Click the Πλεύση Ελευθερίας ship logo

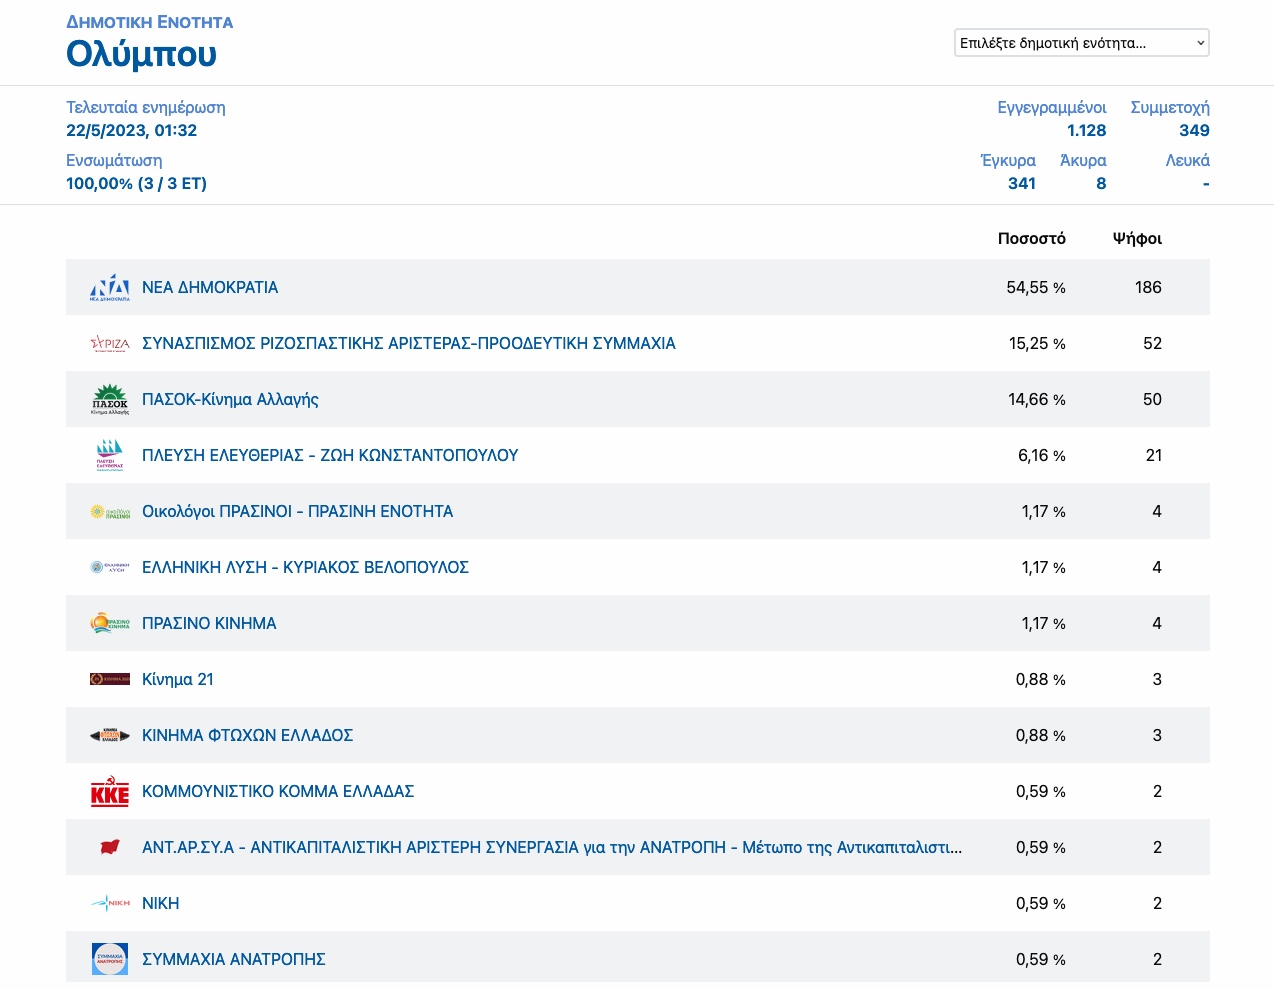(110, 455)
